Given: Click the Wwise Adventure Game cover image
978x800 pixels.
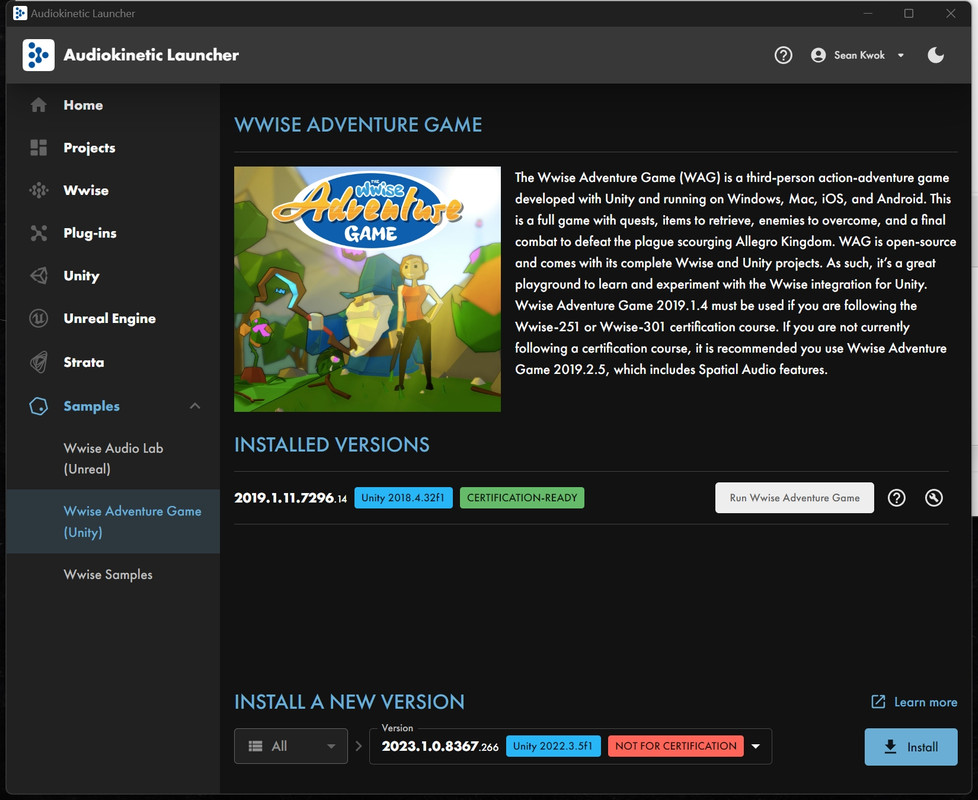Looking at the screenshot, I should pos(367,289).
